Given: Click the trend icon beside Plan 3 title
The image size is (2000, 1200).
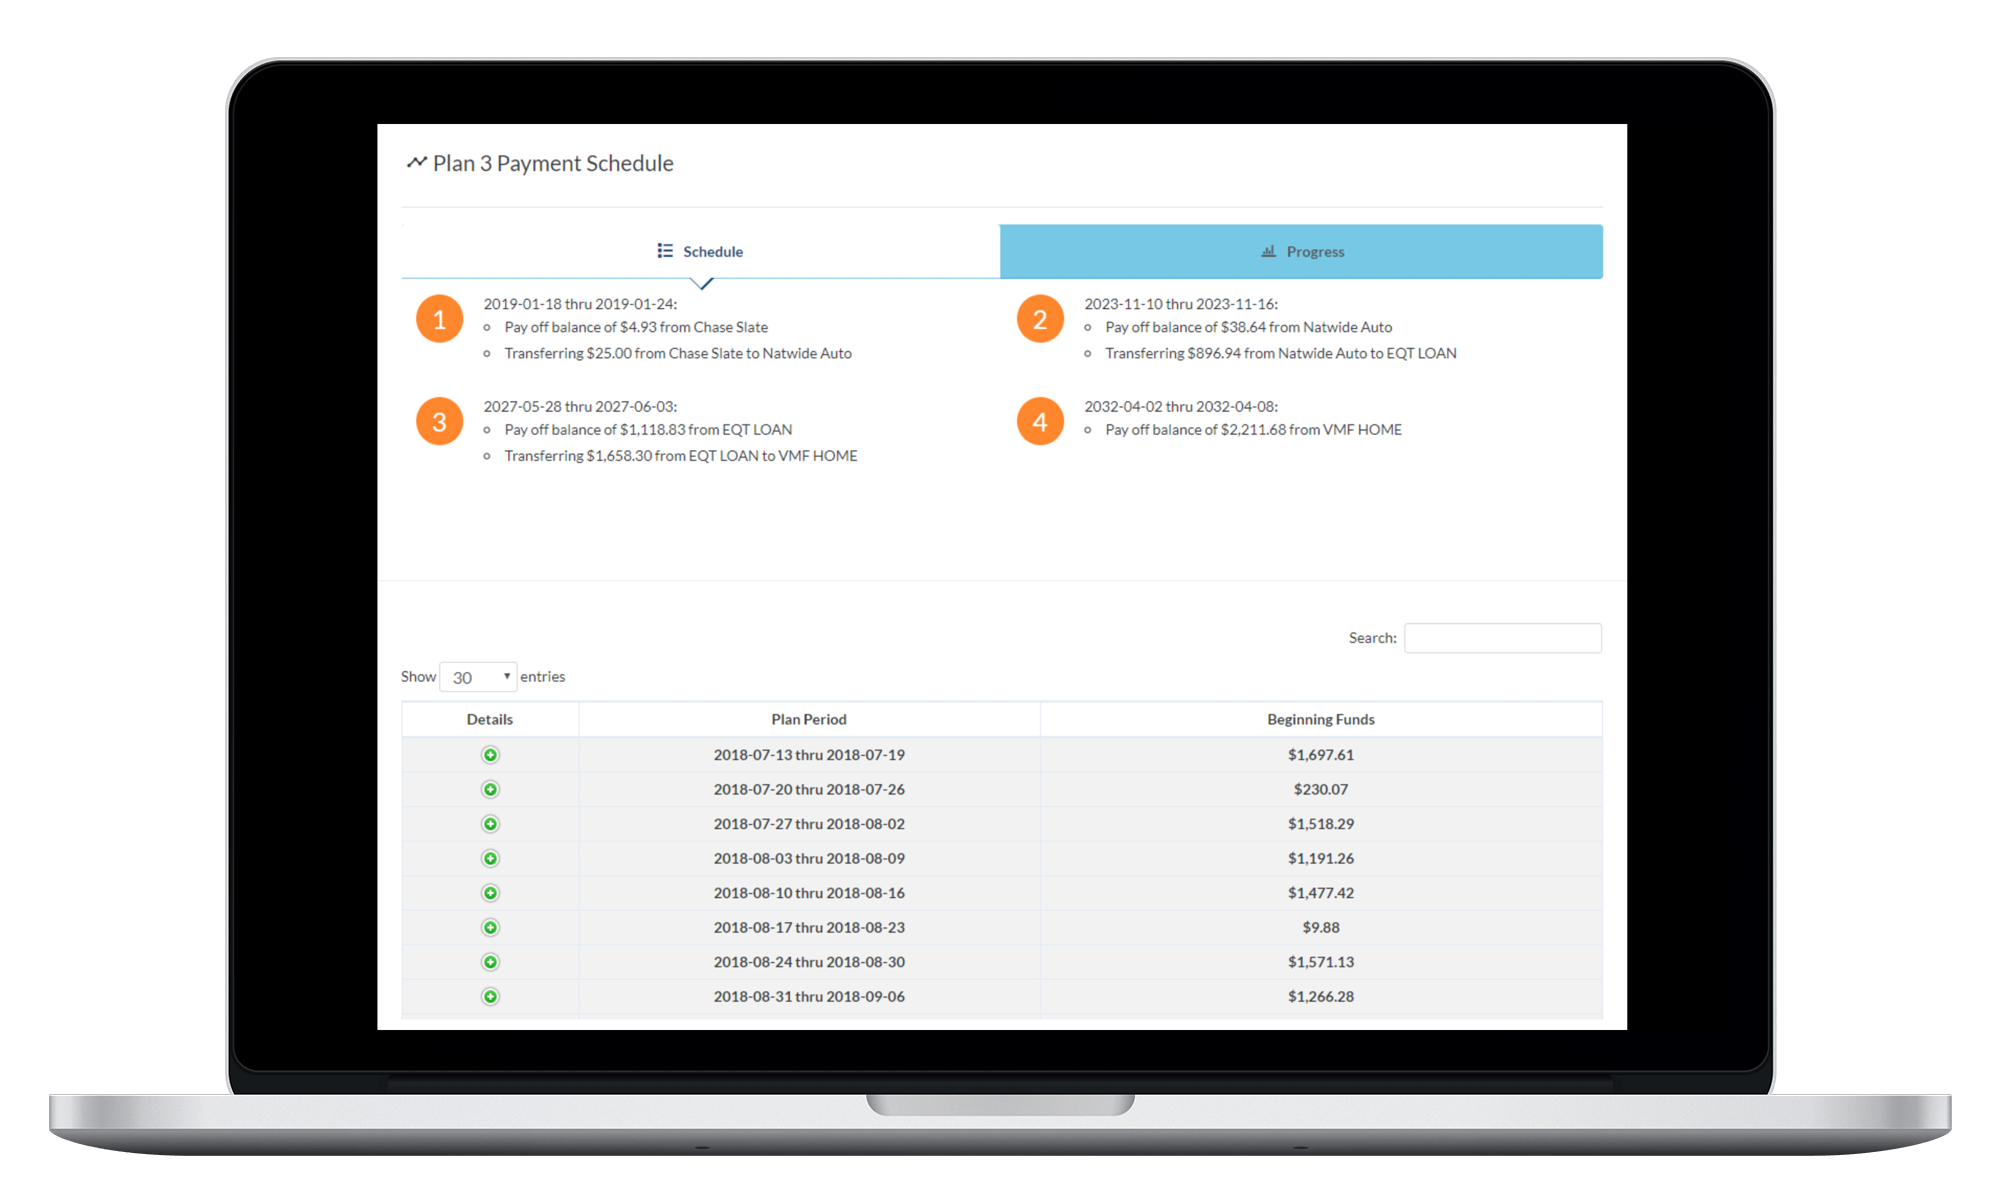Looking at the screenshot, I should tap(416, 162).
